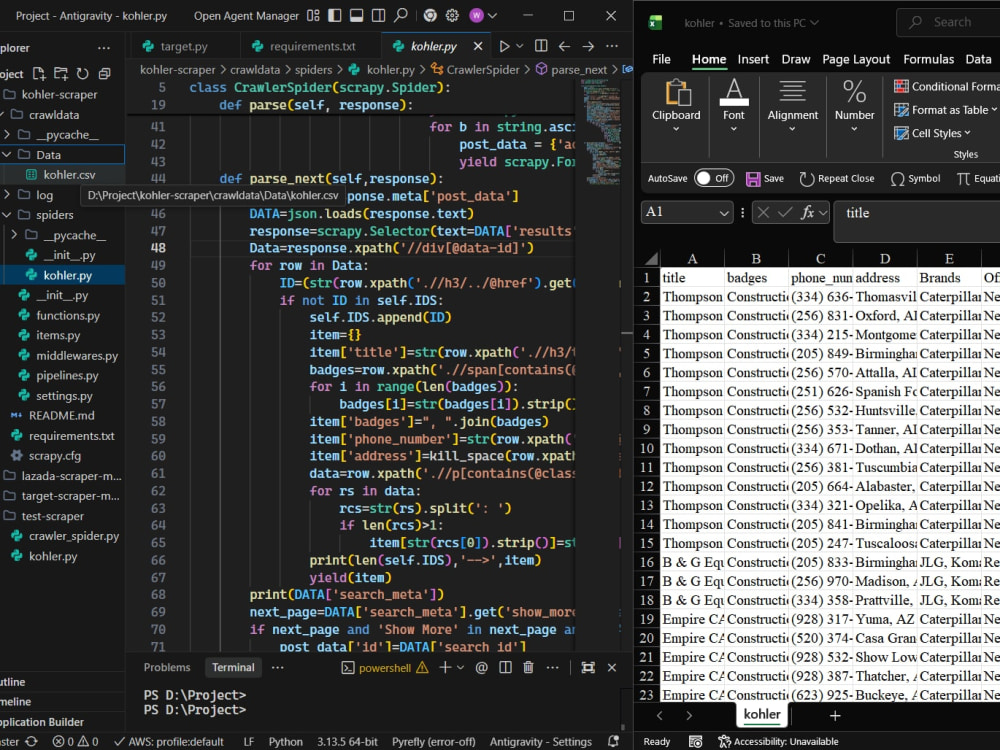The height and width of the screenshot is (750, 1000).
Task: Create new folder in Explorer
Action: 61,74
